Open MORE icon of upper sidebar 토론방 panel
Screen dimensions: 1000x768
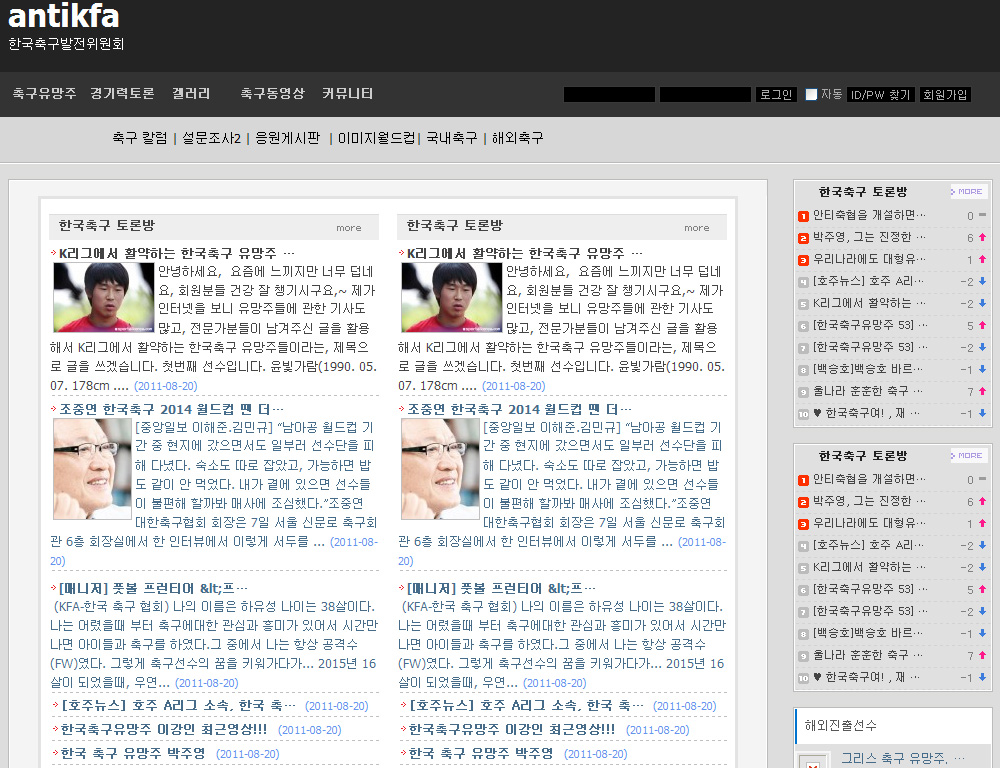point(968,192)
